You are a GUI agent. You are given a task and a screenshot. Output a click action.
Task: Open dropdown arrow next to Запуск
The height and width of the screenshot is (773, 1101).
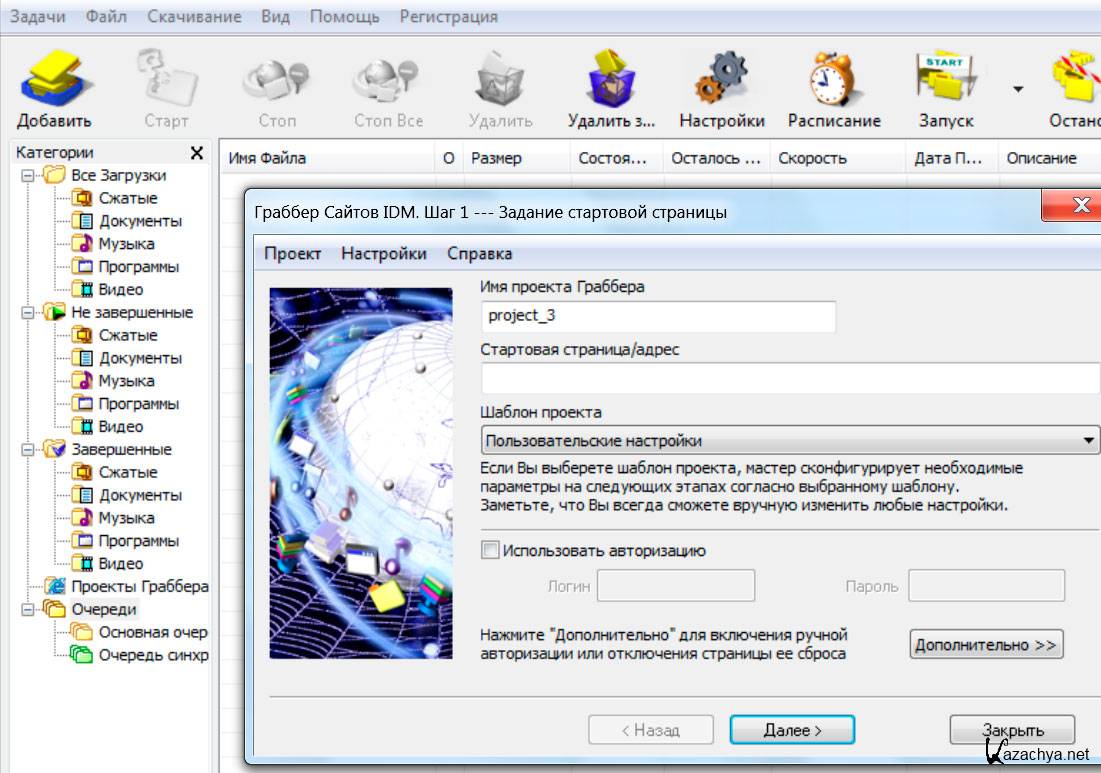(x=1018, y=90)
